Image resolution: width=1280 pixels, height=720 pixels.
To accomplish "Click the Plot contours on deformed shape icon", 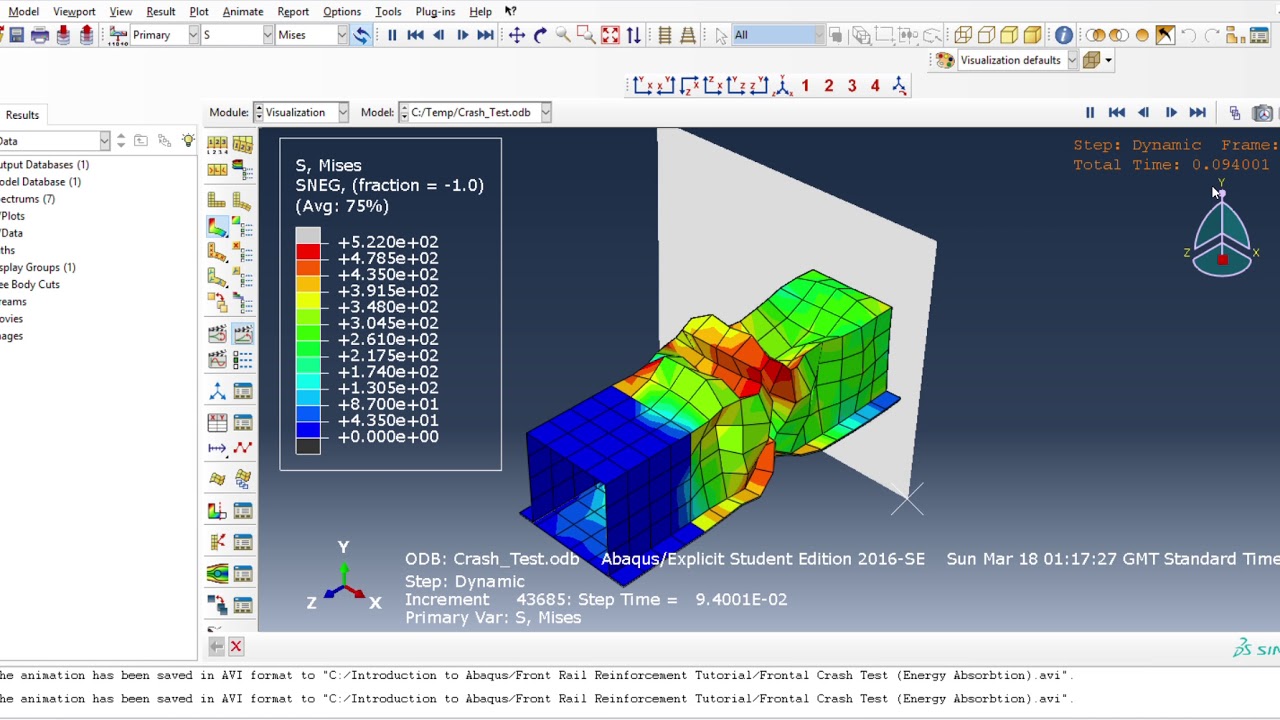I will [217, 227].
